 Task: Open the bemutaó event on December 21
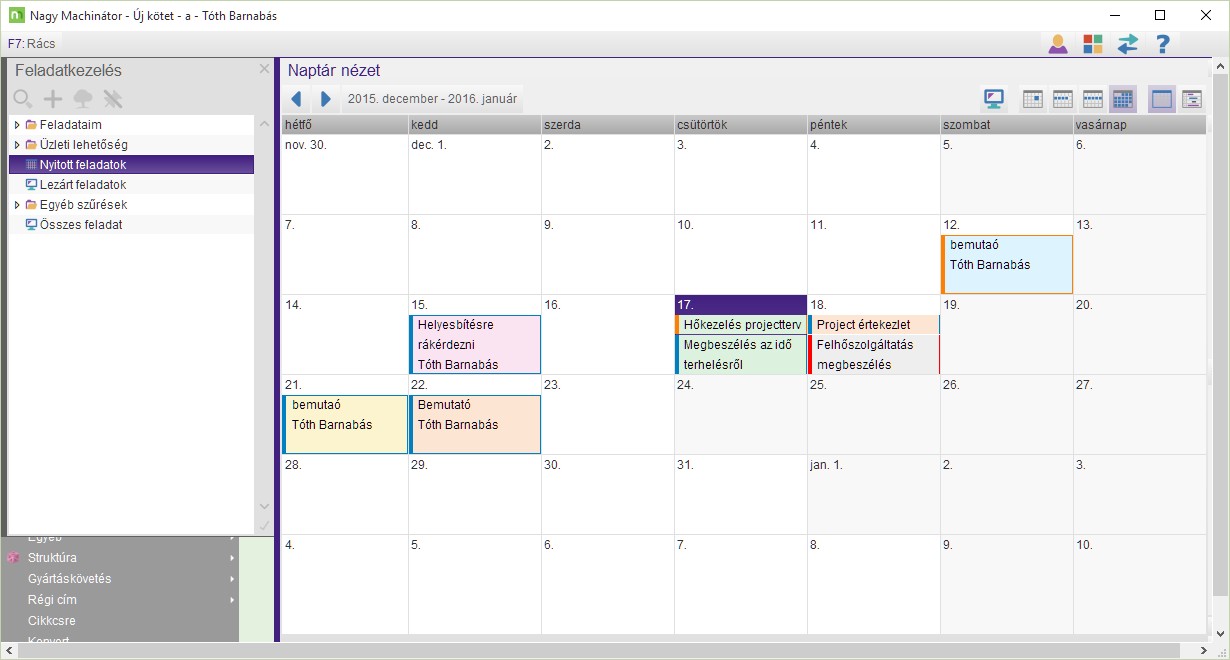[x=345, y=424]
